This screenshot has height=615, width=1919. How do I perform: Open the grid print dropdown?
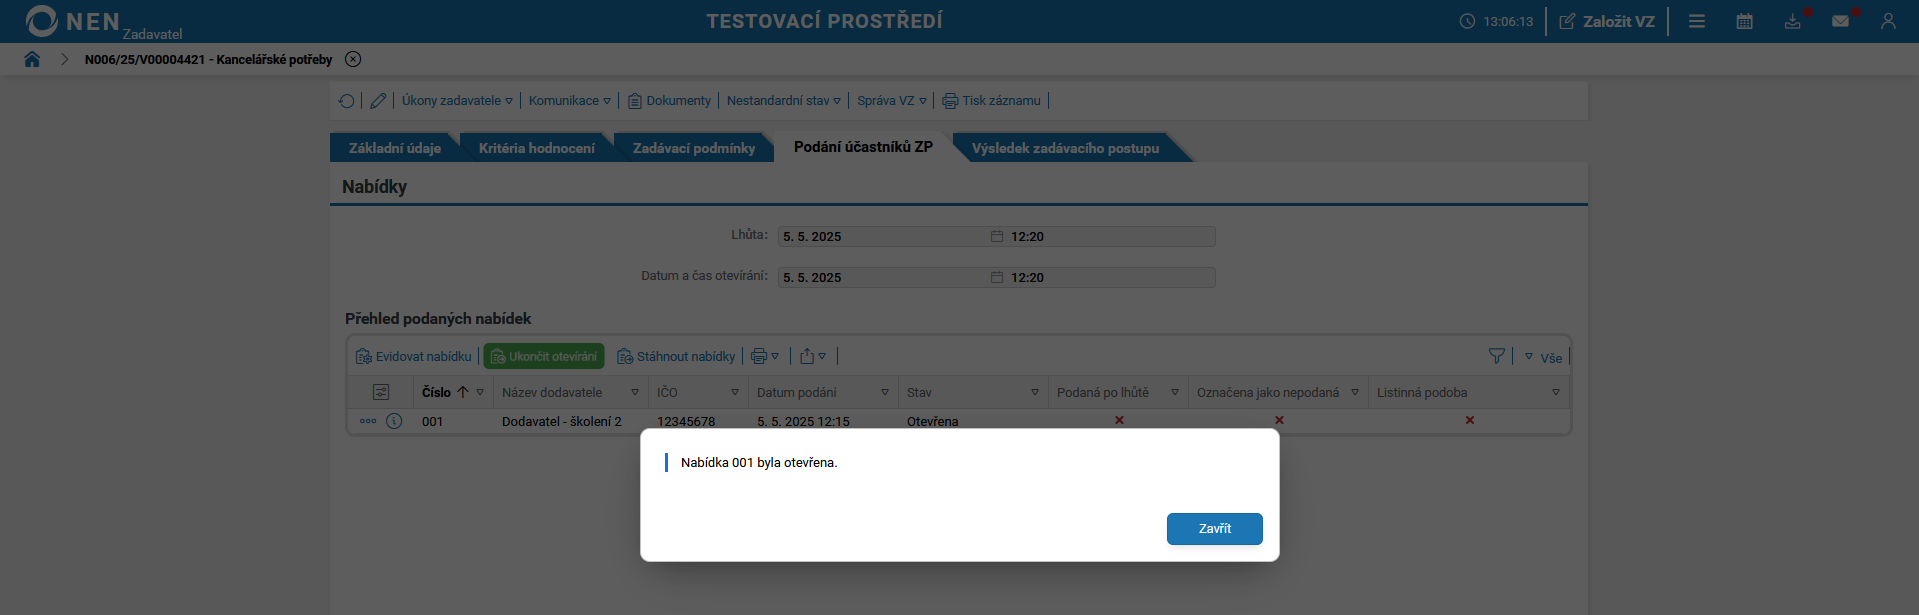tap(765, 357)
